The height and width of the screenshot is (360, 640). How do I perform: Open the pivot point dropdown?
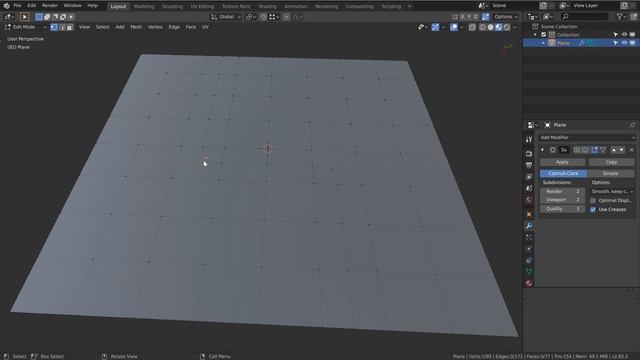click(251, 17)
